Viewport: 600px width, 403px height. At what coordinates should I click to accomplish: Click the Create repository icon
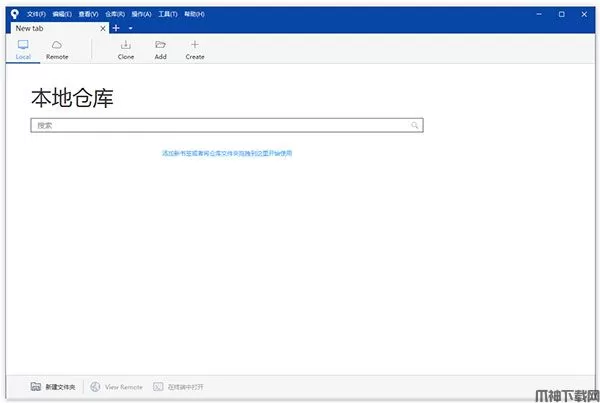195,50
